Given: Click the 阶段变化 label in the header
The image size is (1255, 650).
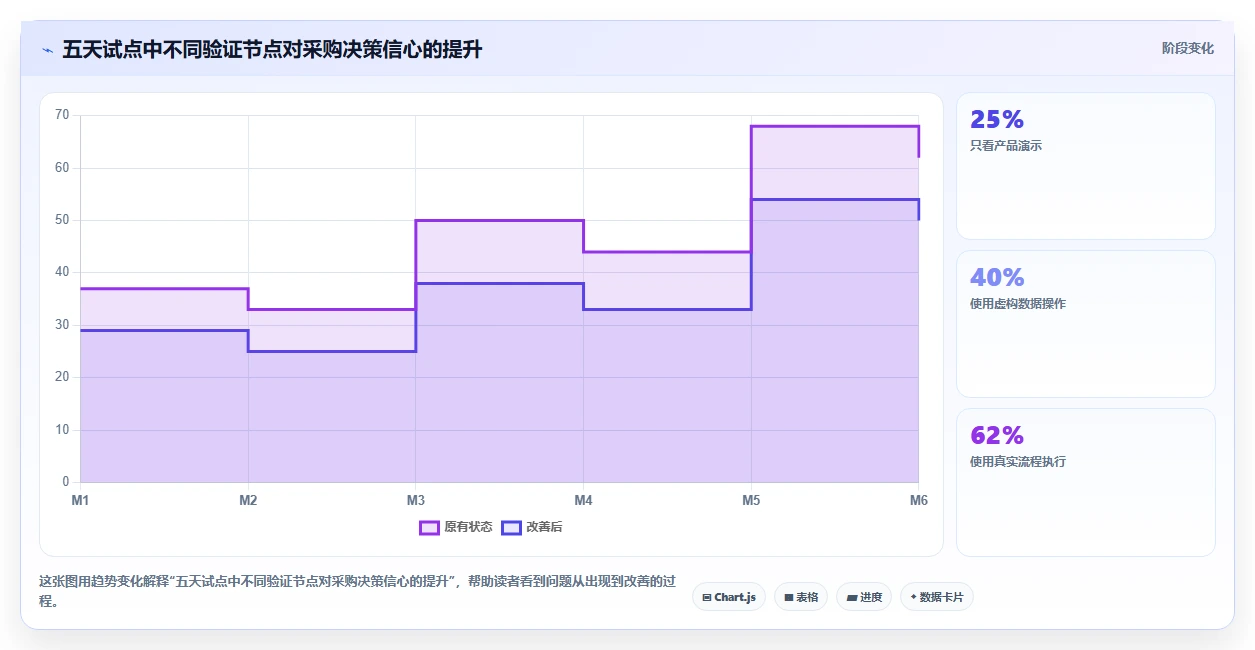Looking at the screenshot, I should 1188,48.
